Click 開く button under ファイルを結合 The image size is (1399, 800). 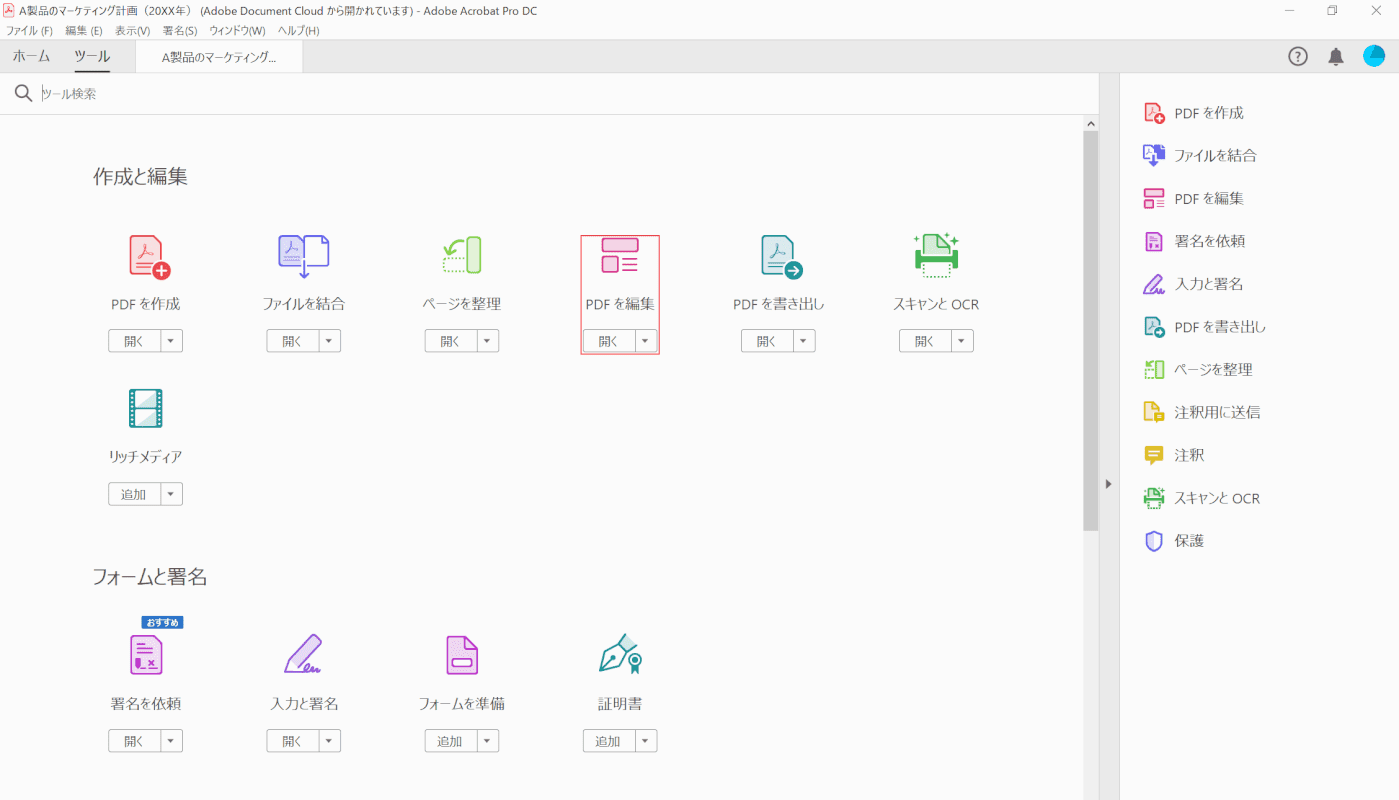pos(293,341)
